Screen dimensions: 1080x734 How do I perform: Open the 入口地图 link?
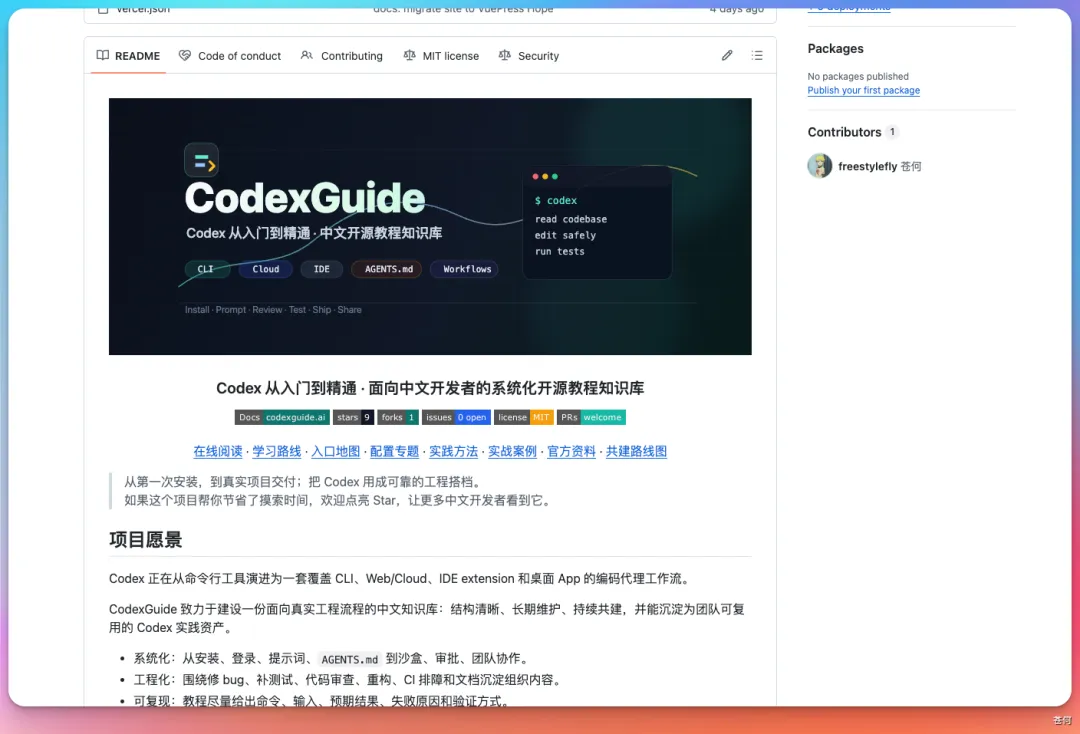pyautogui.click(x=335, y=451)
